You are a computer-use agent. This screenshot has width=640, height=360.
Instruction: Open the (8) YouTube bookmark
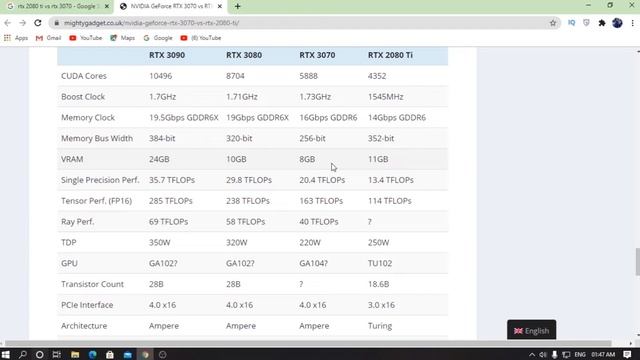point(201,38)
